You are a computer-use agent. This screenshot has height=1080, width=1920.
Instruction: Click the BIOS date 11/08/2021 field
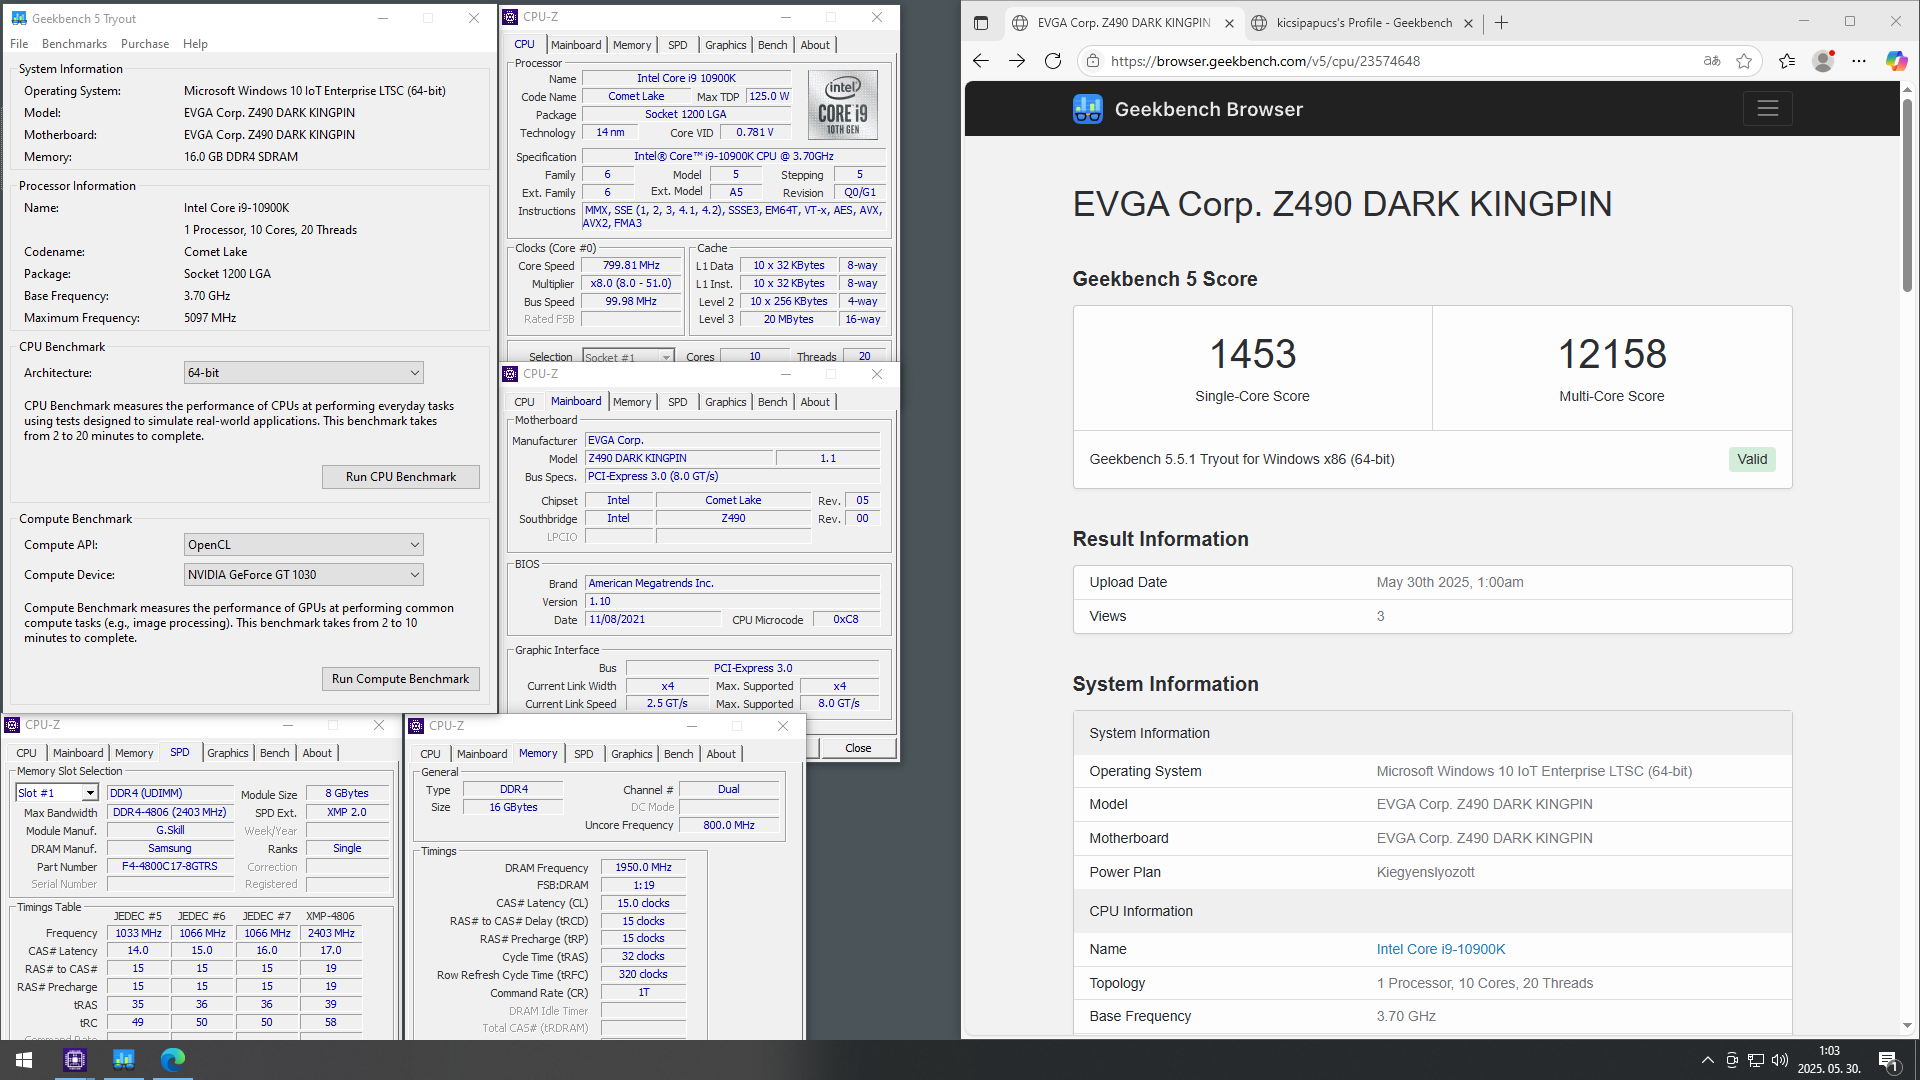click(653, 620)
